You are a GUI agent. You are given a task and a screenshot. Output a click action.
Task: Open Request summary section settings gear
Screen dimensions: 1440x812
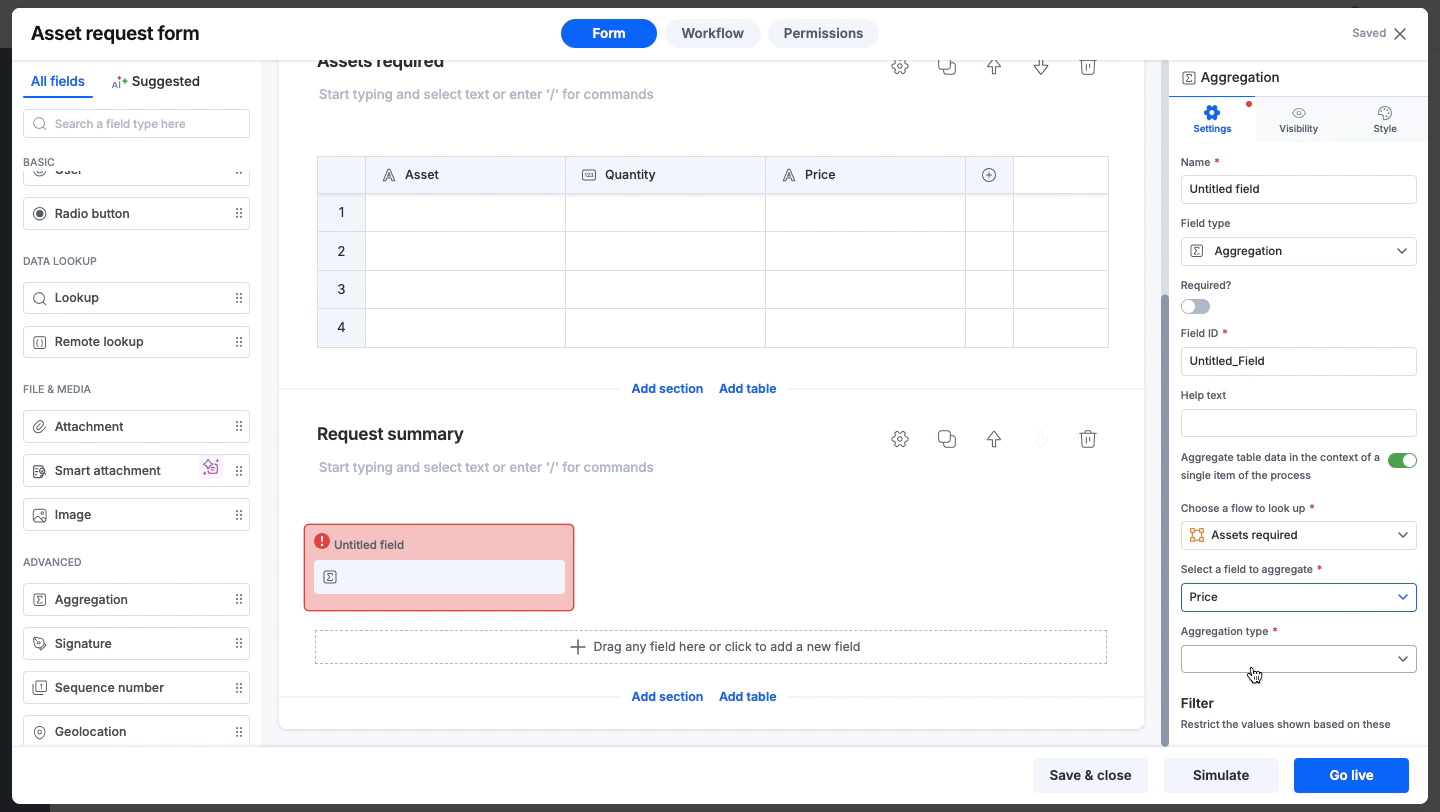[x=900, y=439]
